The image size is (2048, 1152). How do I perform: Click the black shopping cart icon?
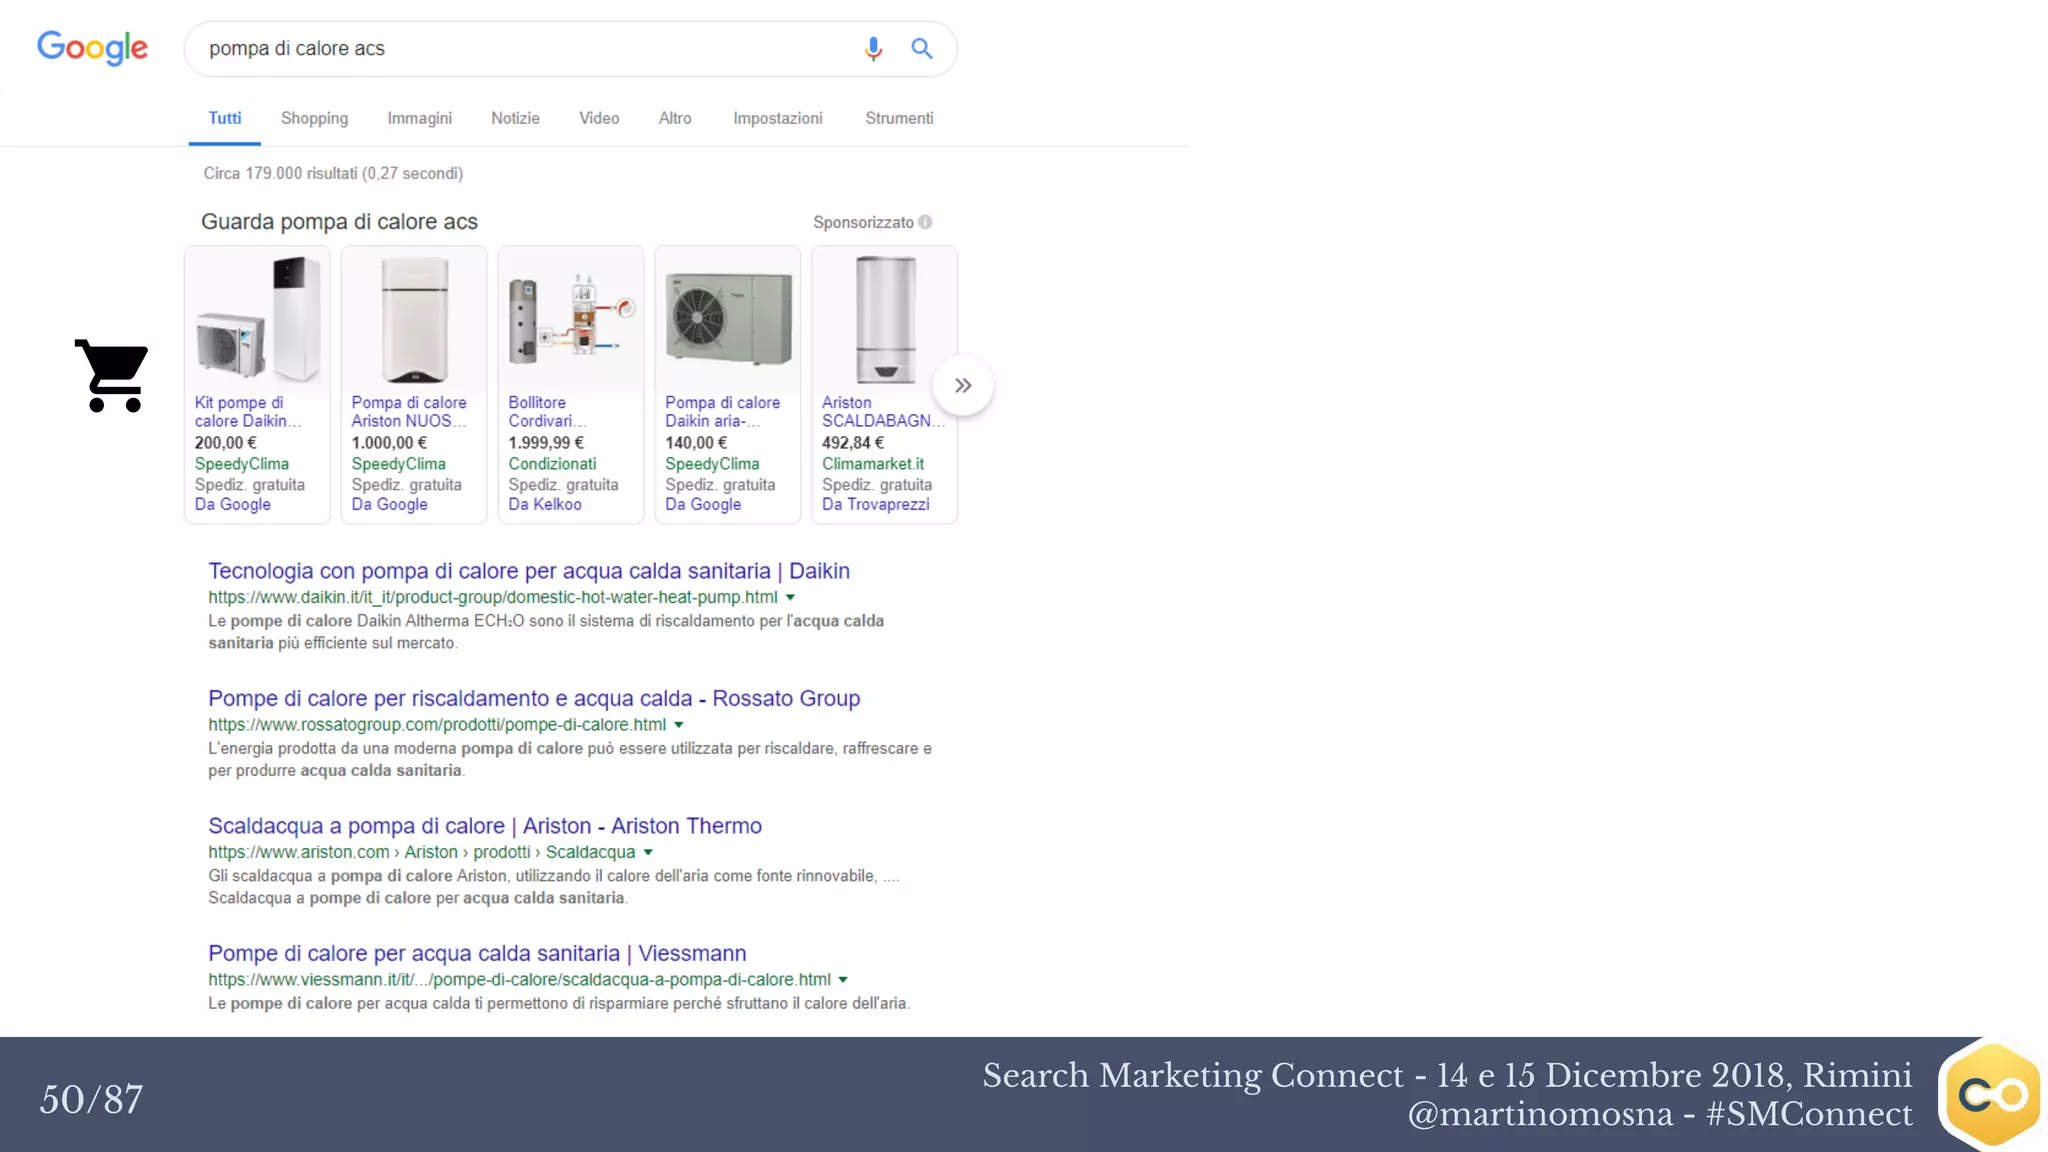112,375
